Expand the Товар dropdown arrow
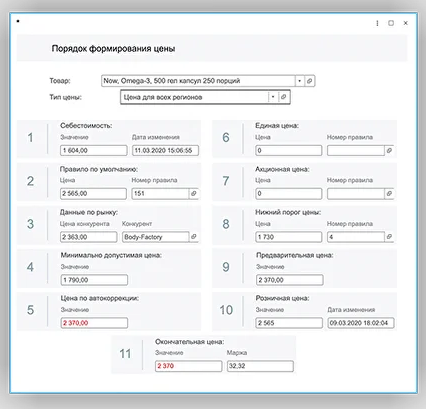Screen dimensions: 426x409 300,81
